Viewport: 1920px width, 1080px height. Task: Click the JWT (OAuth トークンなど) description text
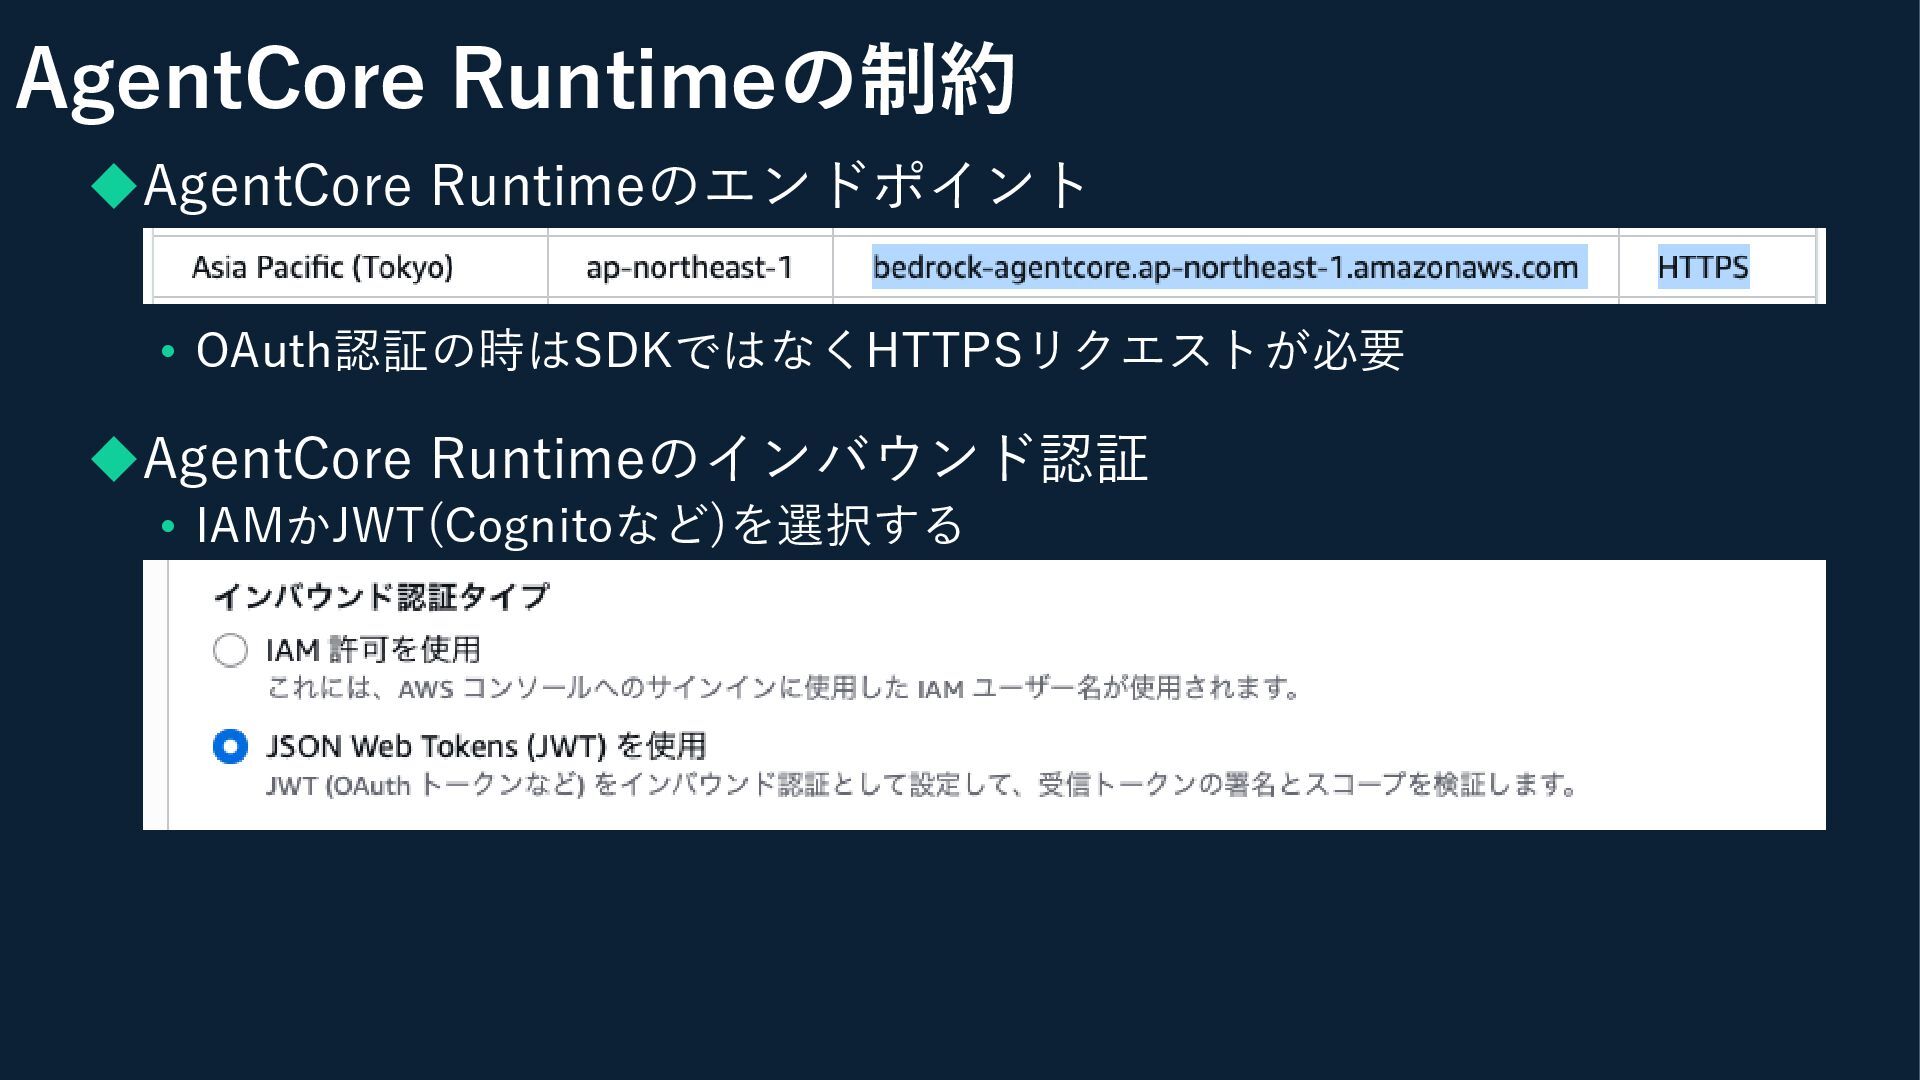click(920, 785)
